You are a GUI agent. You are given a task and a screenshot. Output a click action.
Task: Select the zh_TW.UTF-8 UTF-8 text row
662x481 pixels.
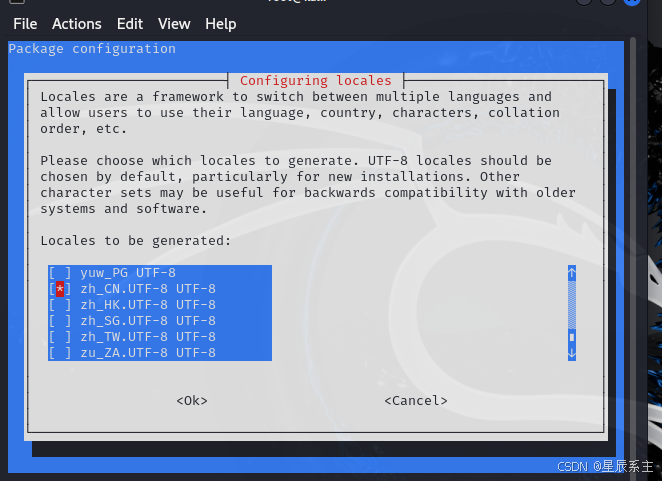(x=148, y=337)
